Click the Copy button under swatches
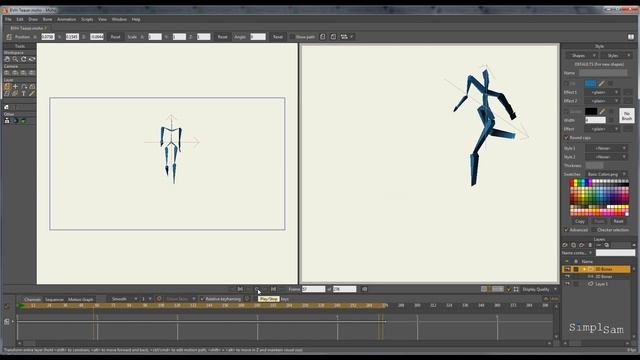640x360 pixels. pos(580,221)
